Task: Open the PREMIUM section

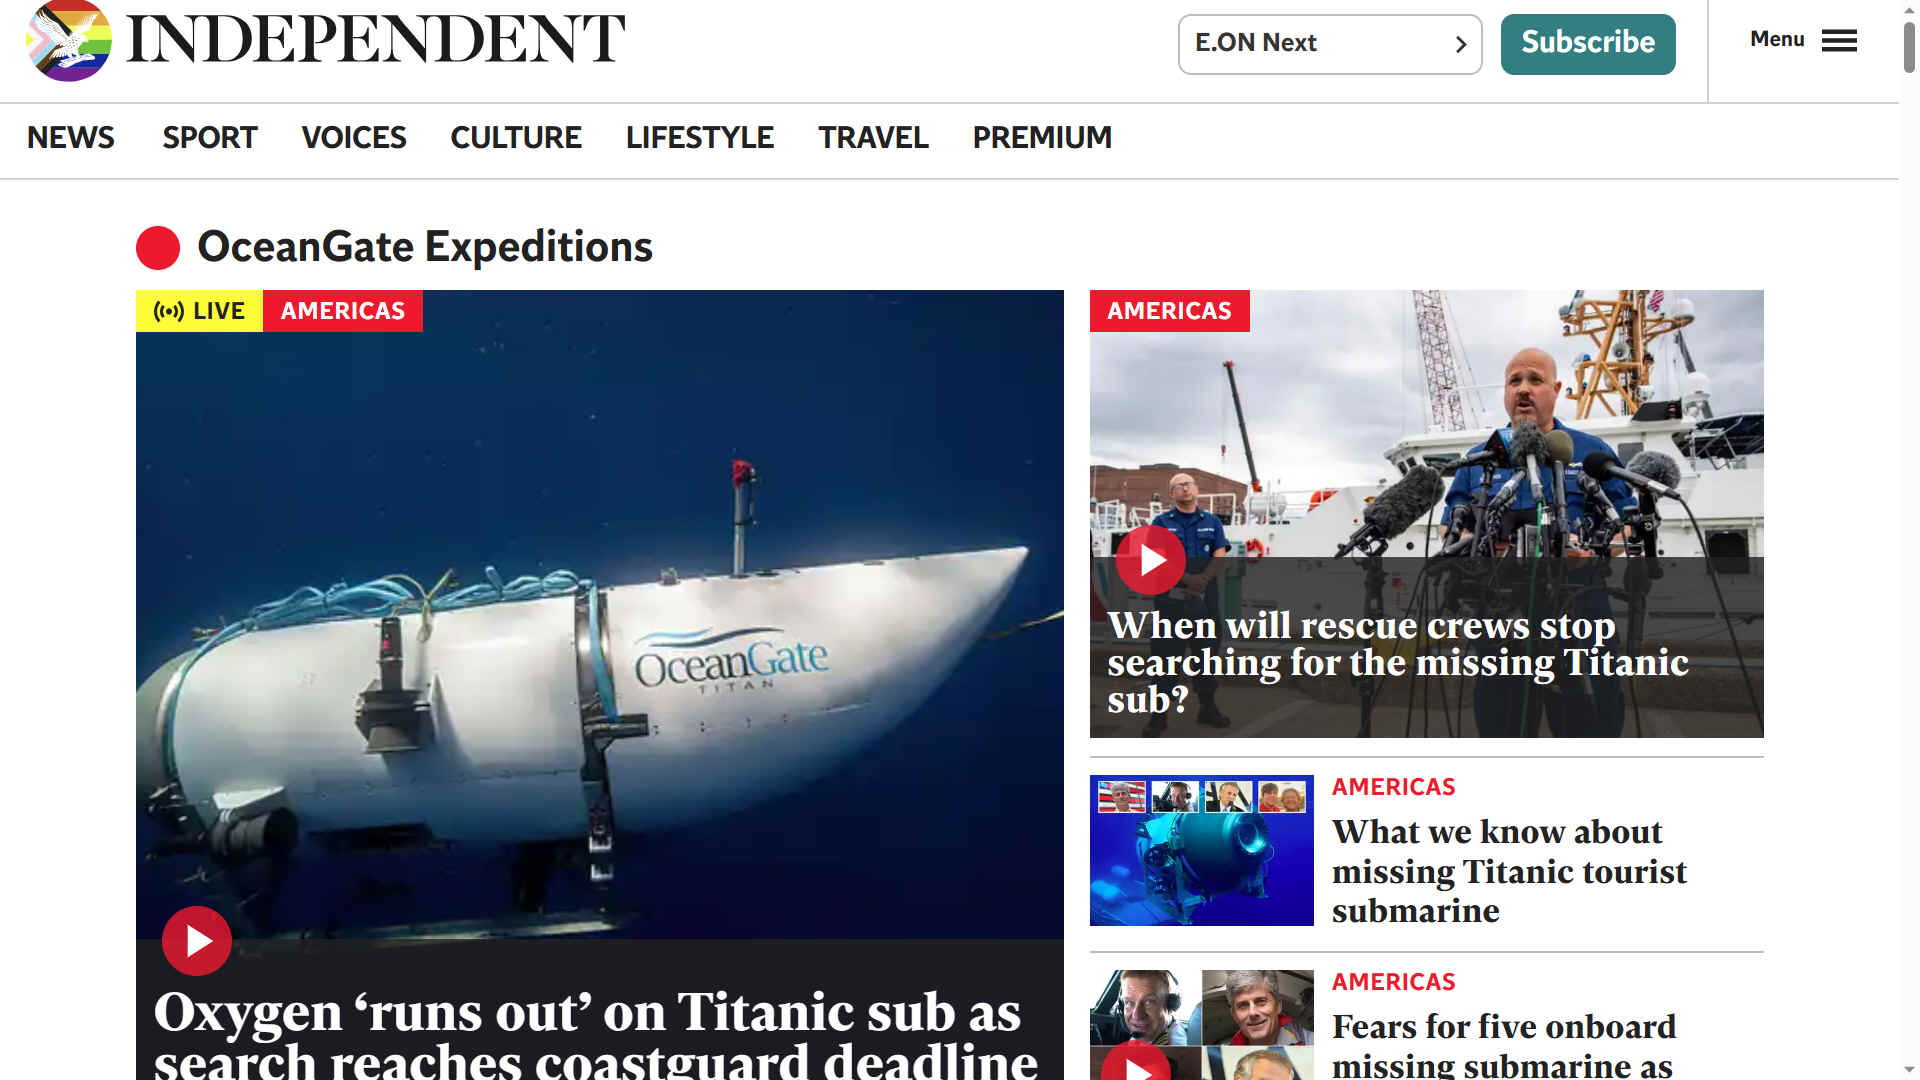Action: pos(1042,138)
